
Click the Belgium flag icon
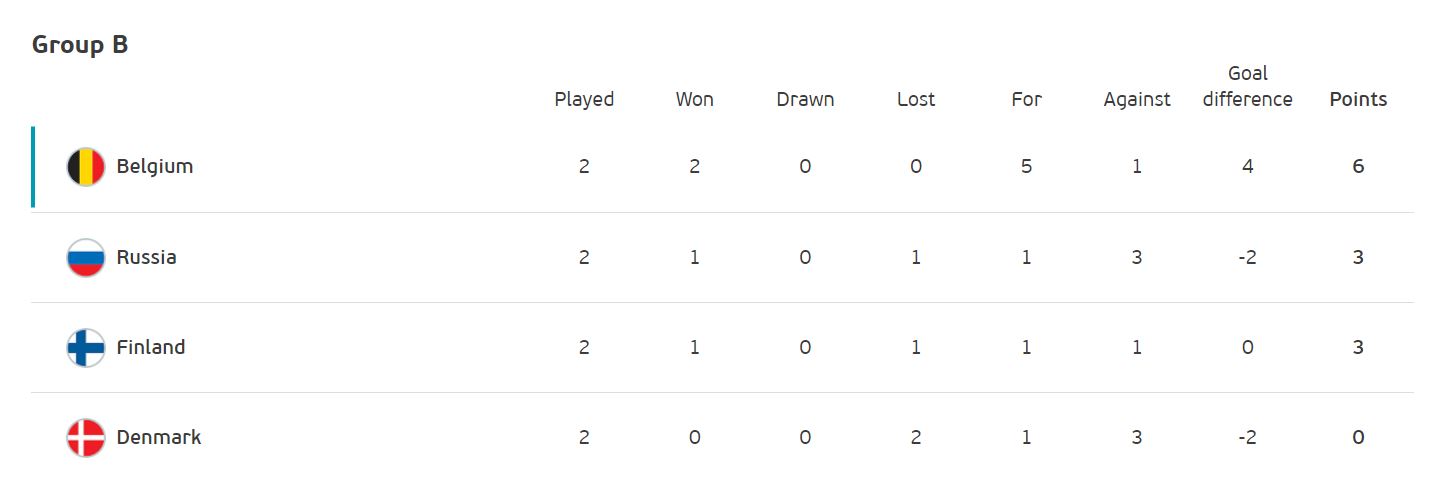(86, 167)
